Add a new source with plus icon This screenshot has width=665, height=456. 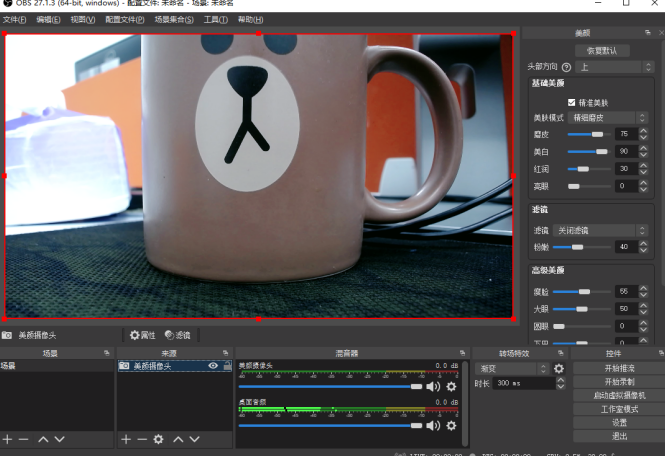[x=126, y=439]
